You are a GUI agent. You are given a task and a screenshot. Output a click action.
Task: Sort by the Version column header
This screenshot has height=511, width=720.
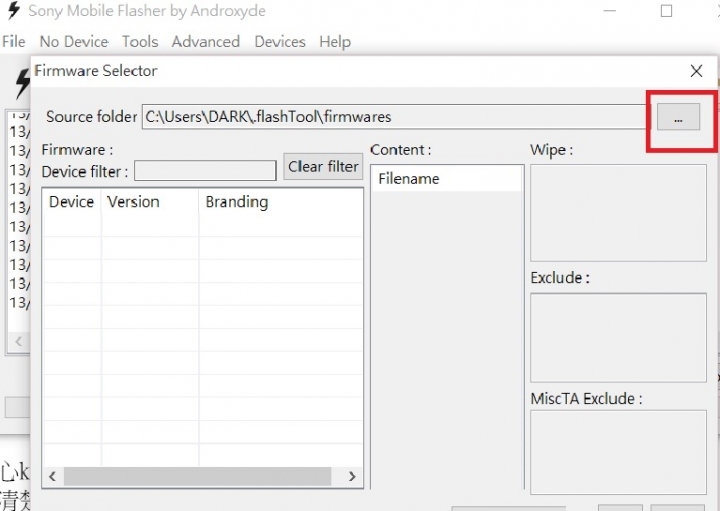150,202
